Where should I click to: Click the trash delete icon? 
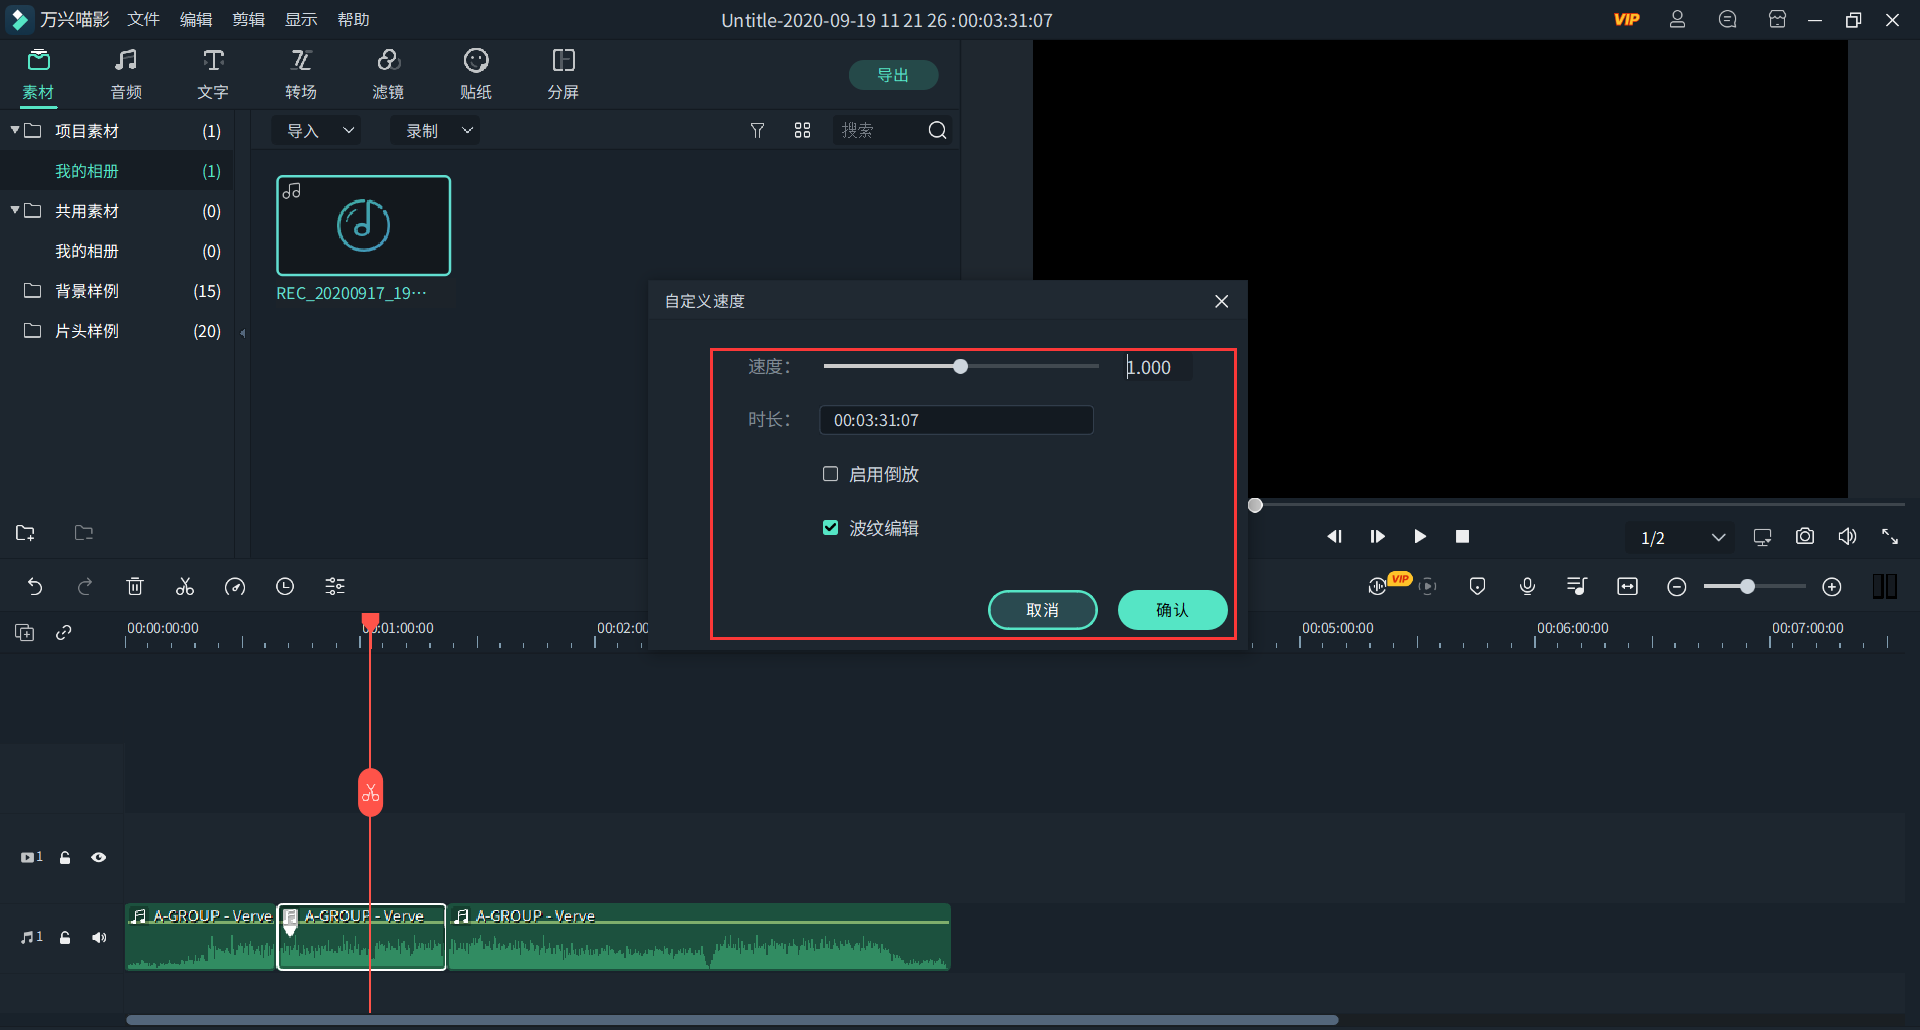[x=135, y=587]
